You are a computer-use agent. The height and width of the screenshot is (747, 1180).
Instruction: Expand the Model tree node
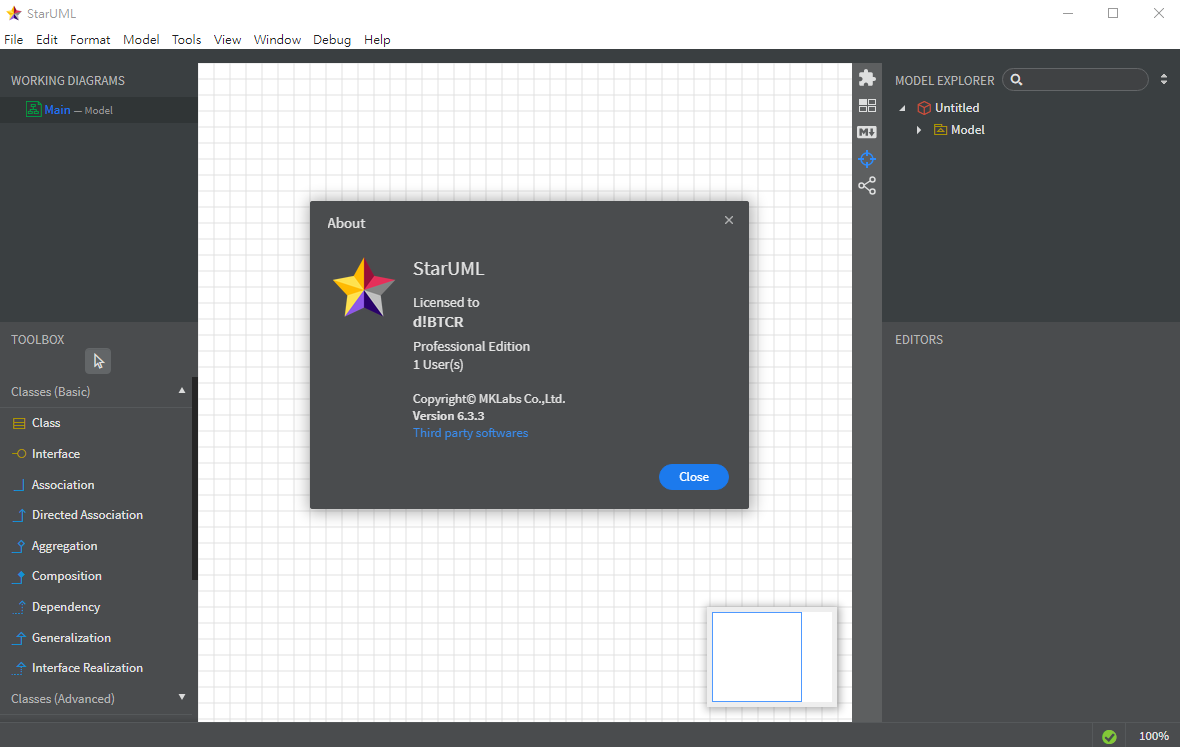tap(919, 130)
